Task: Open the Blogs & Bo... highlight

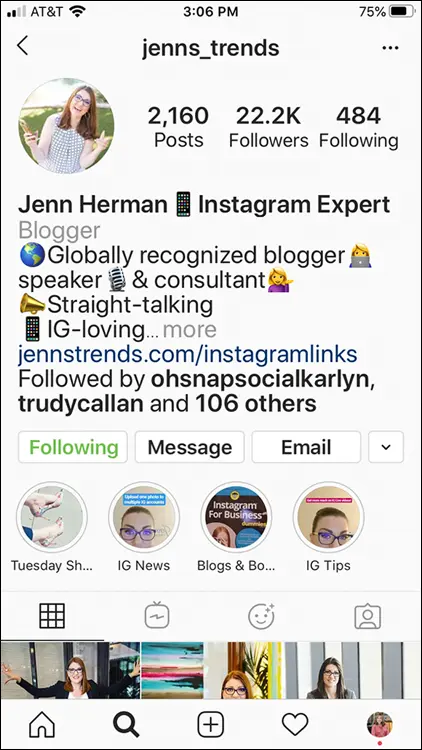Action: pos(236,527)
